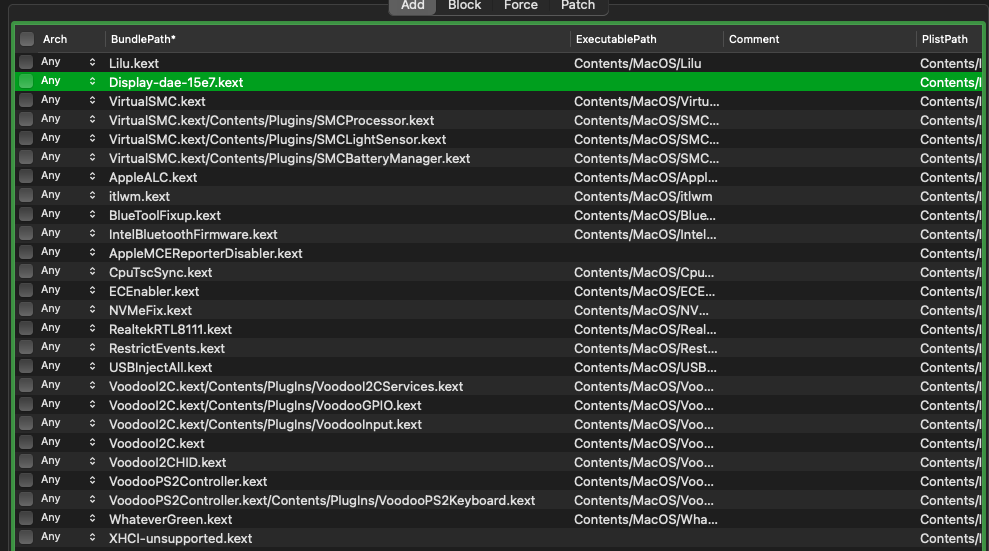
Task: Select the VoodooPS2Keyboard.kext plugin row
Action: [x=322, y=501]
